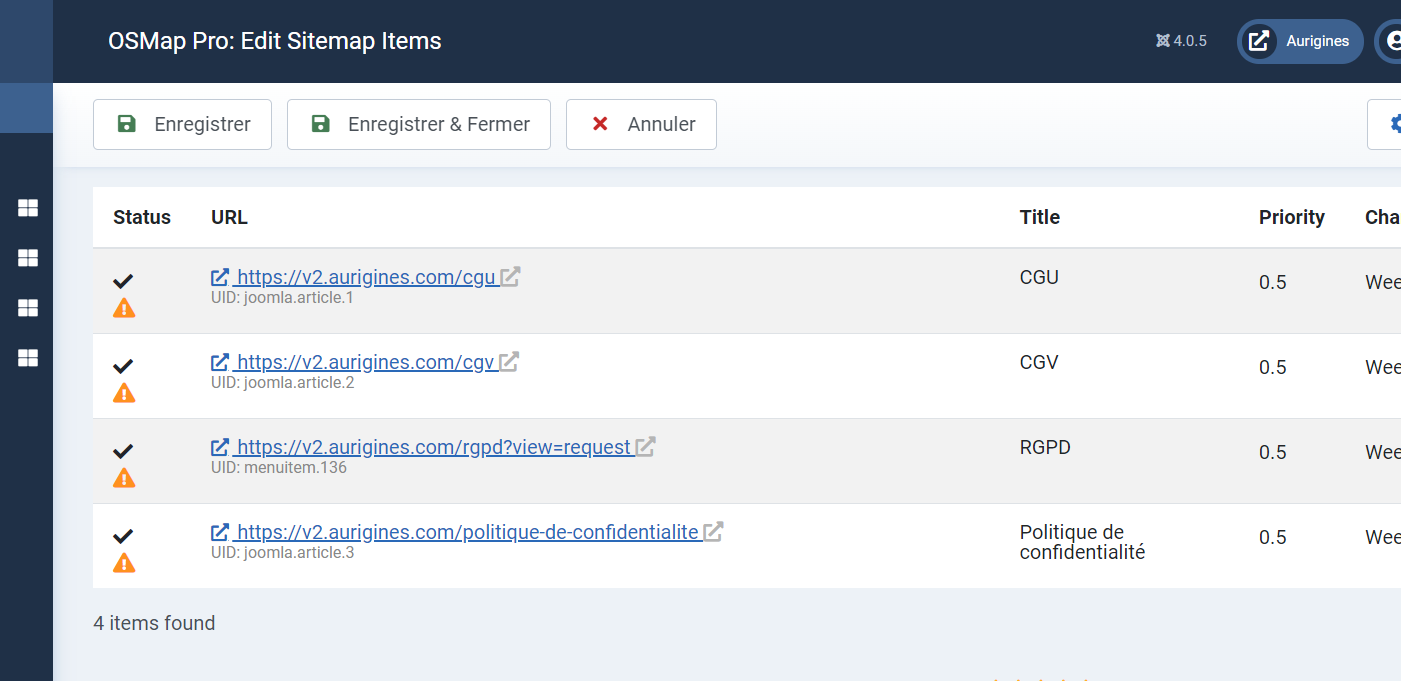Viewport: 1401px width, 681px height.
Task: Click the orange warning icon in the CGU row
Action: click(x=124, y=308)
